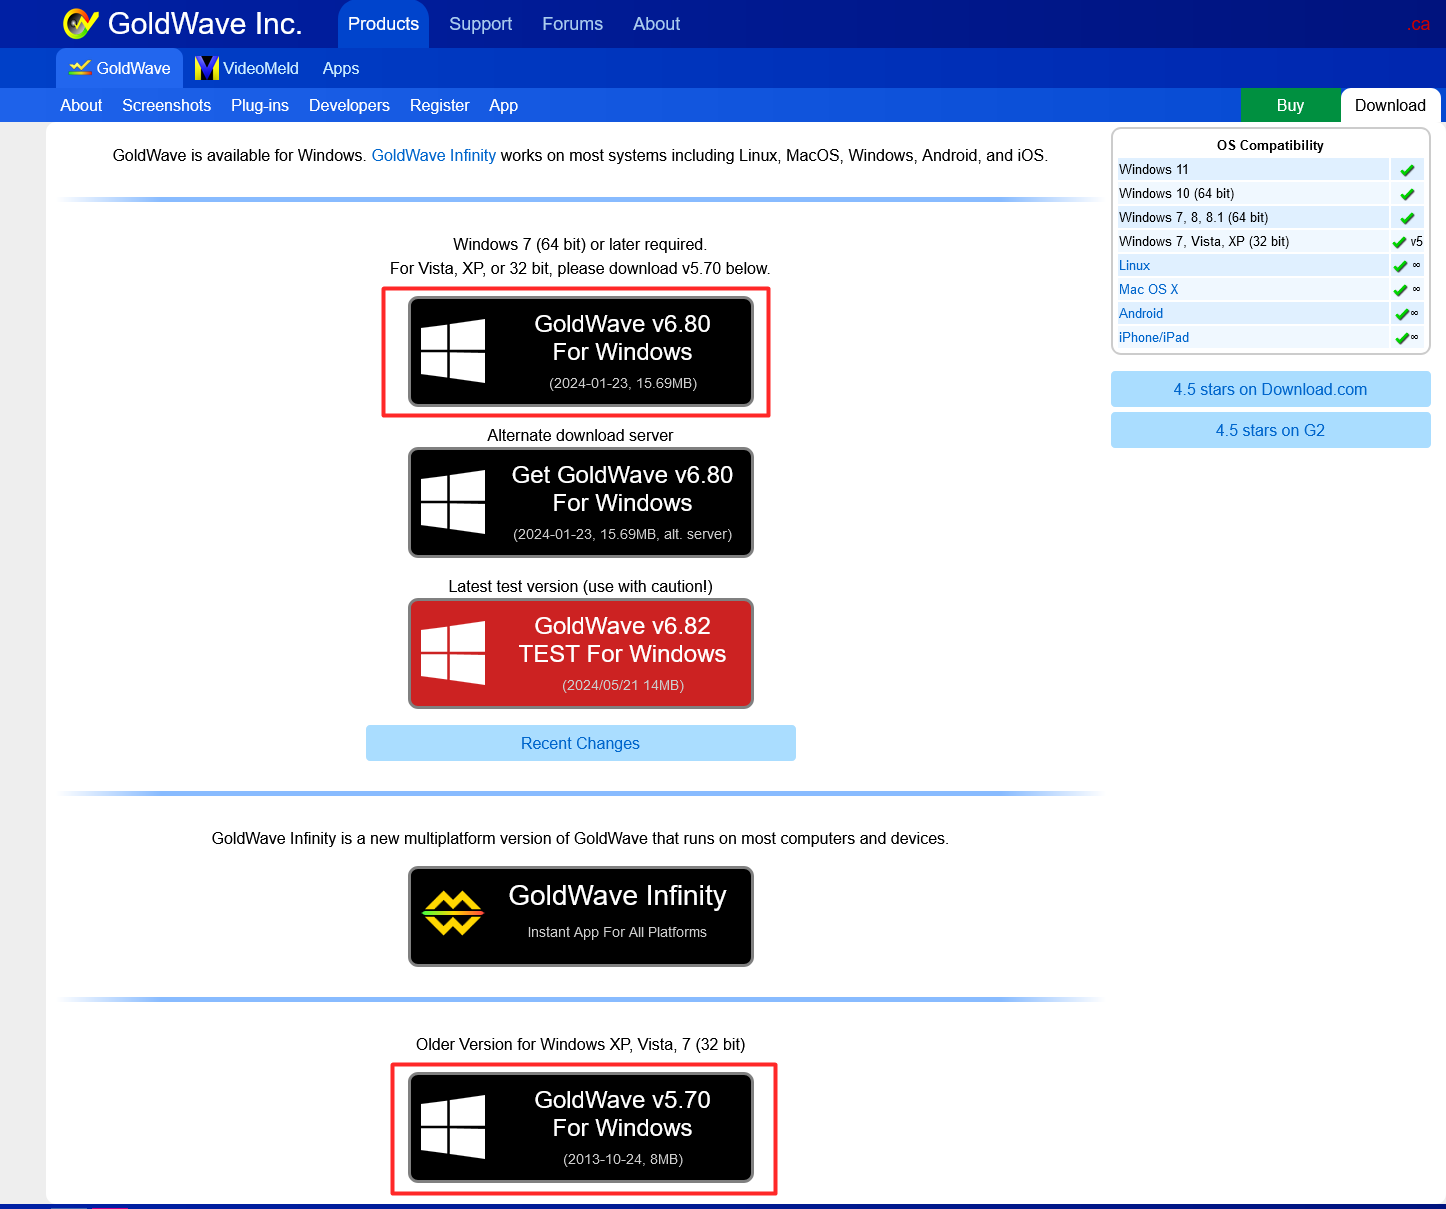Open the Mac OS X compatibility link
The image size is (1446, 1209).
1148,289
